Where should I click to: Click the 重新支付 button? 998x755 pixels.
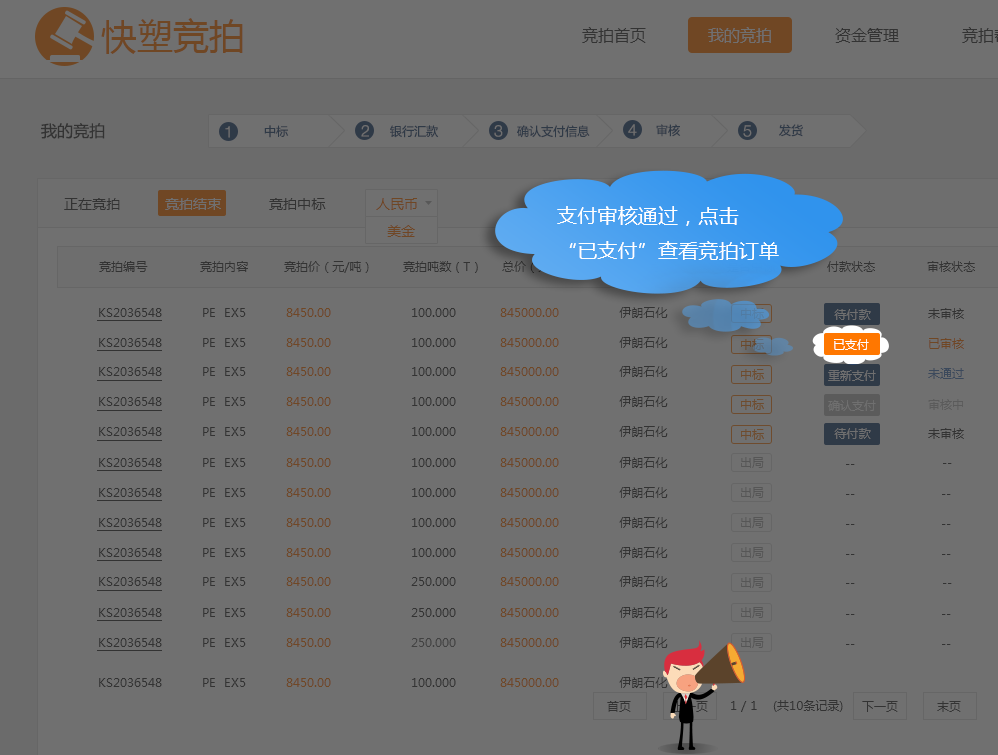(x=852, y=375)
